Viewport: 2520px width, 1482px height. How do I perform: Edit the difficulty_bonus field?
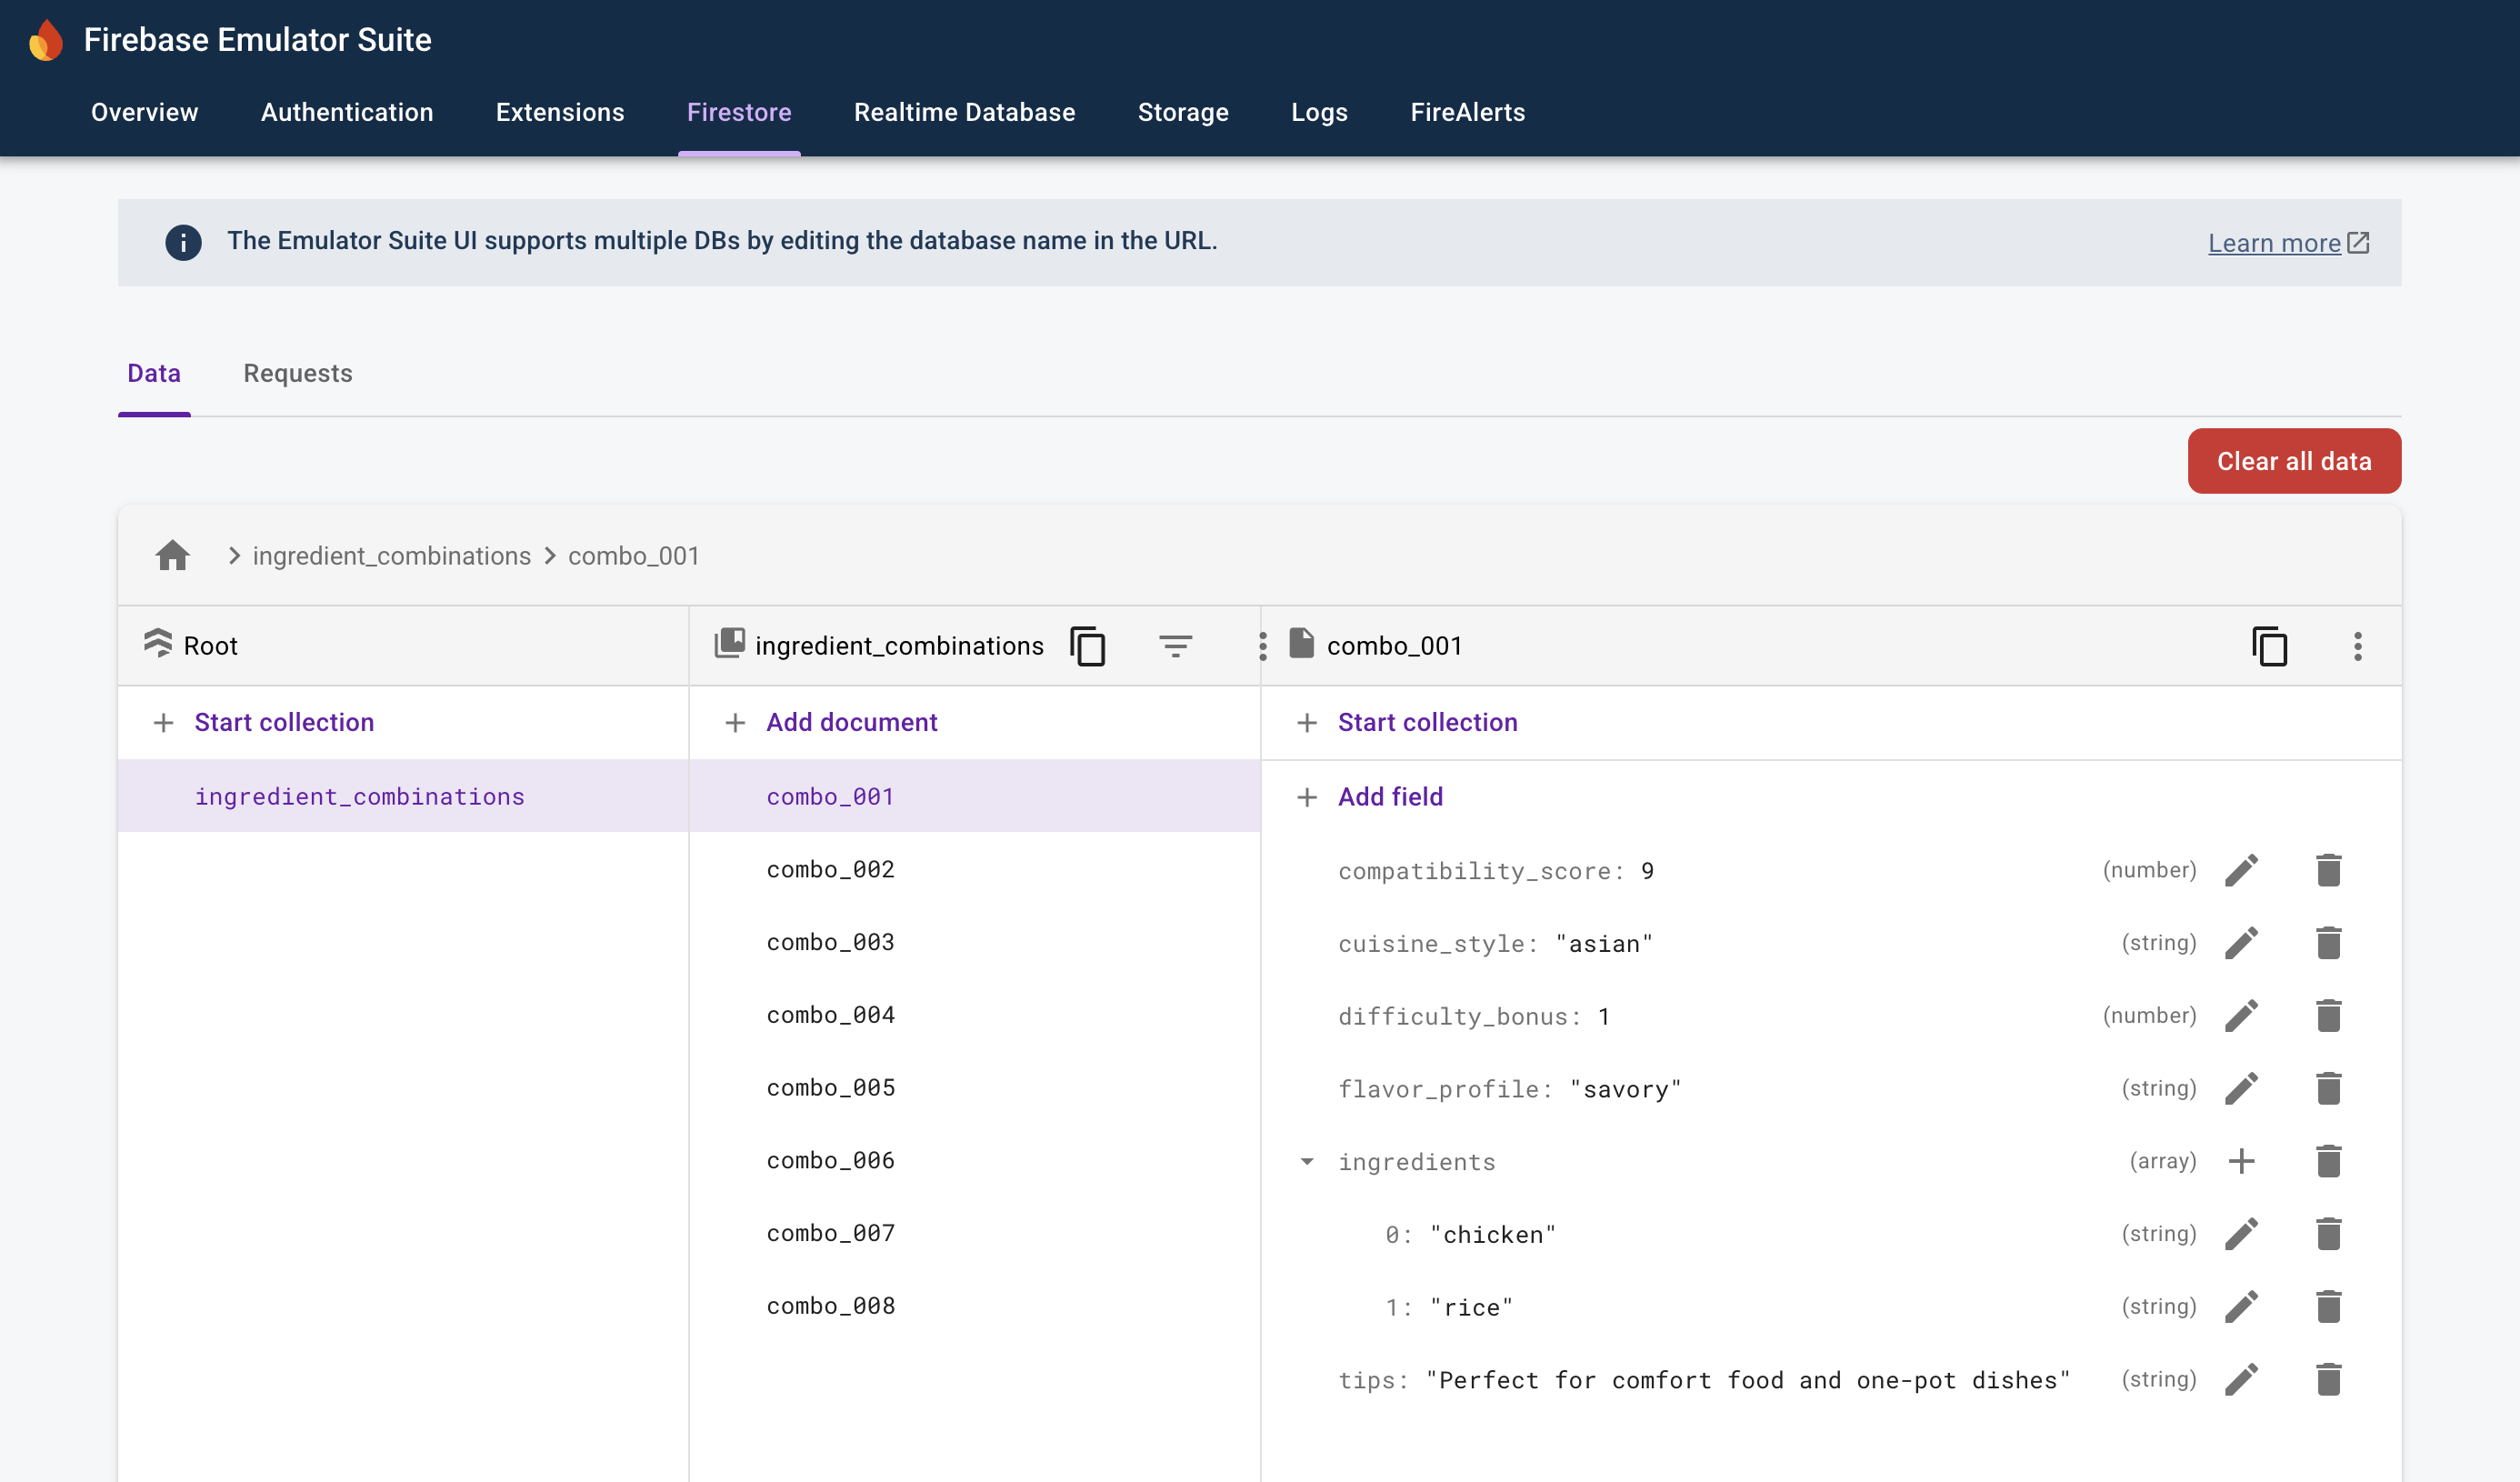pyautogui.click(x=2241, y=1015)
